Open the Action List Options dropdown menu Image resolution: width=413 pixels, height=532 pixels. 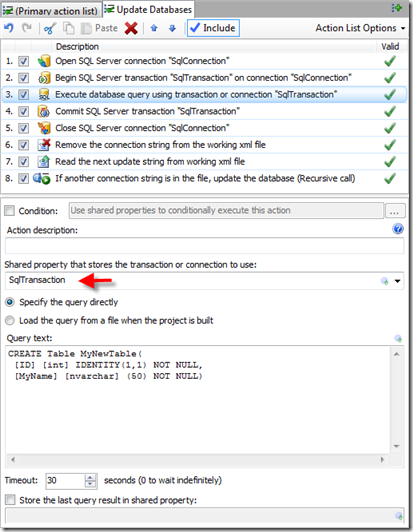[x=360, y=28]
